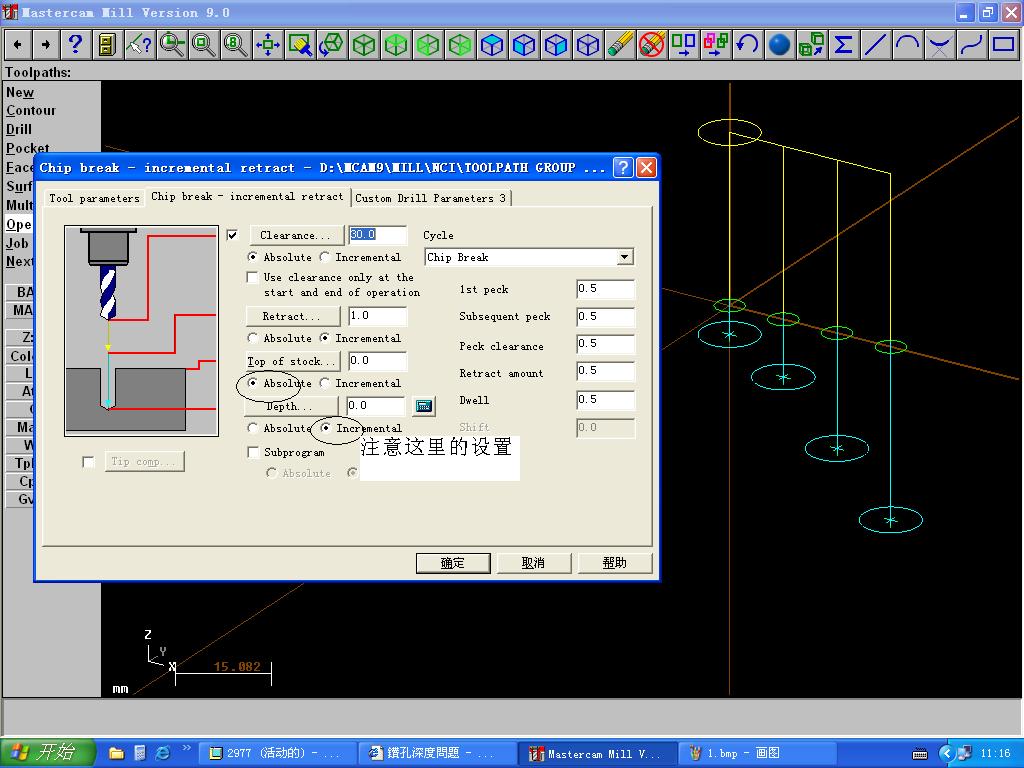Select the Line drawing icon
Viewport: 1024px width, 768px height.
coord(875,44)
